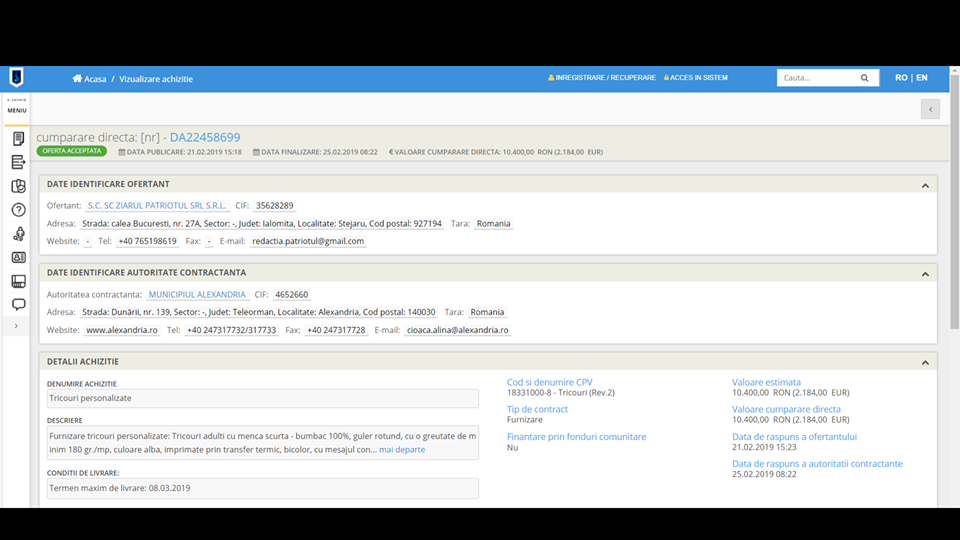The width and height of the screenshot is (960, 540).
Task: Open Inregistrare / Recuperare menu item
Action: (602, 78)
